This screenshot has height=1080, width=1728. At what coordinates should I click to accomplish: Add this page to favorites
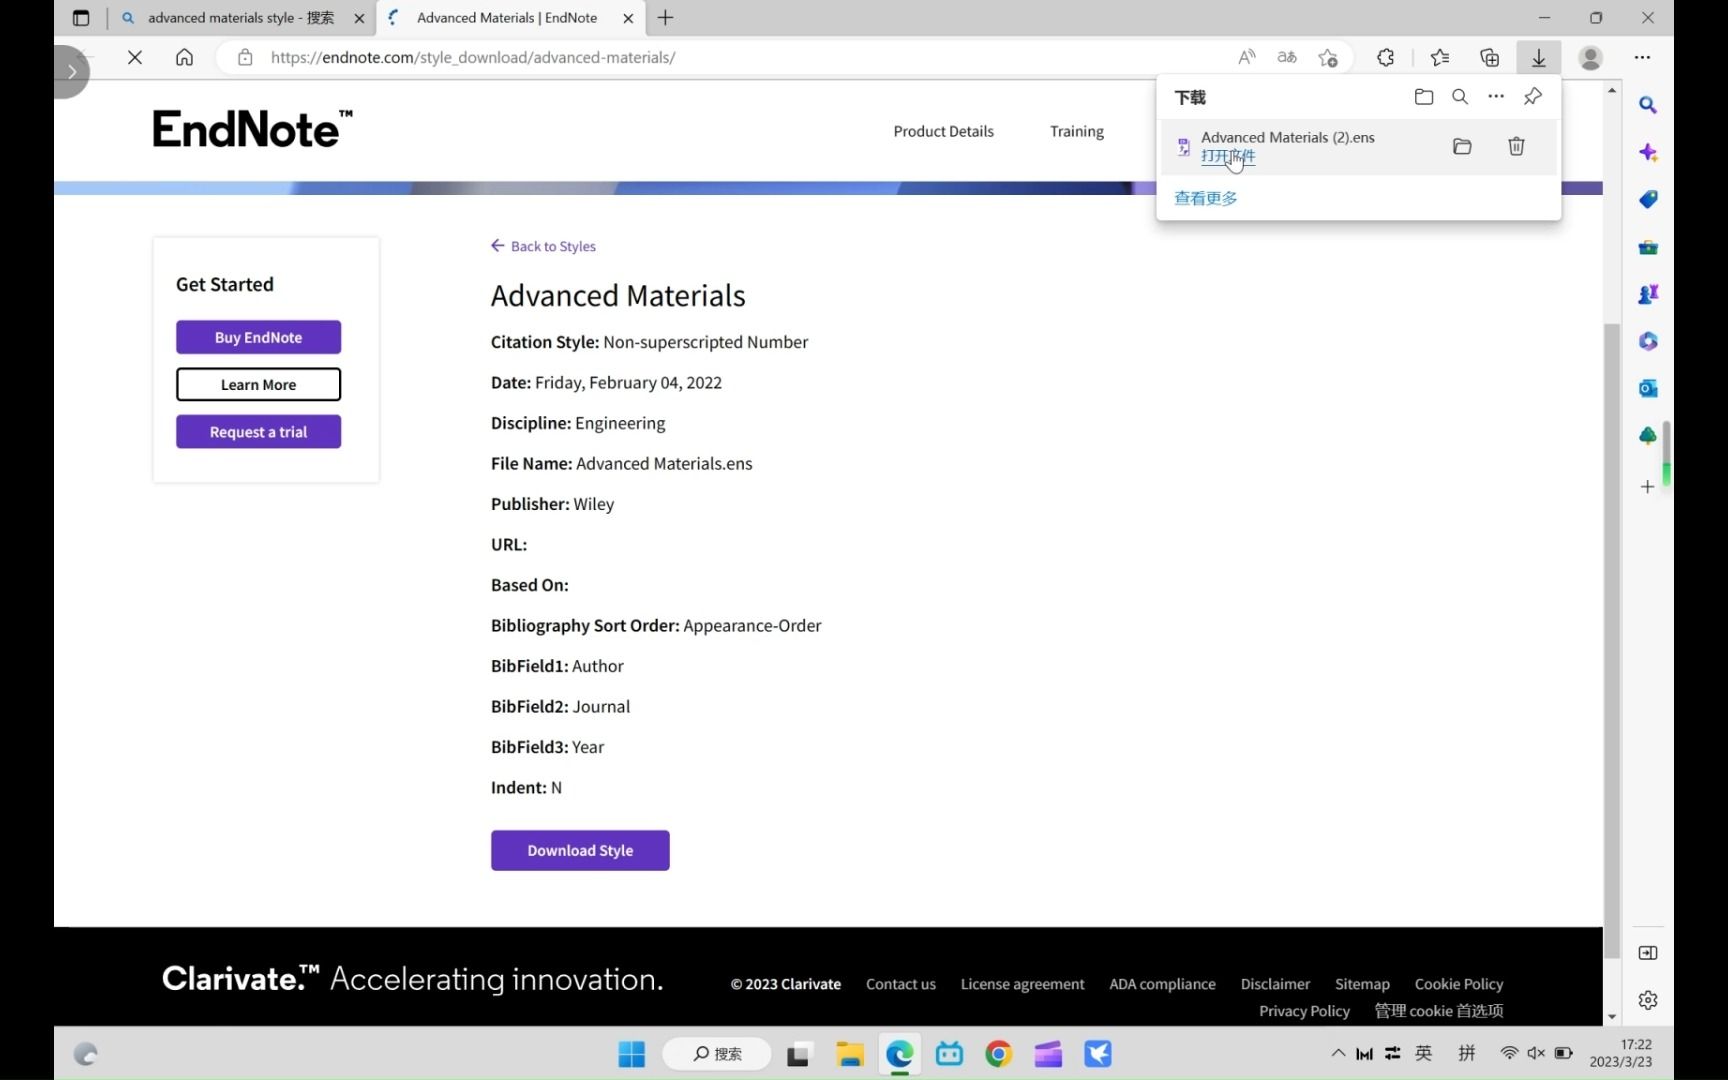(x=1328, y=57)
